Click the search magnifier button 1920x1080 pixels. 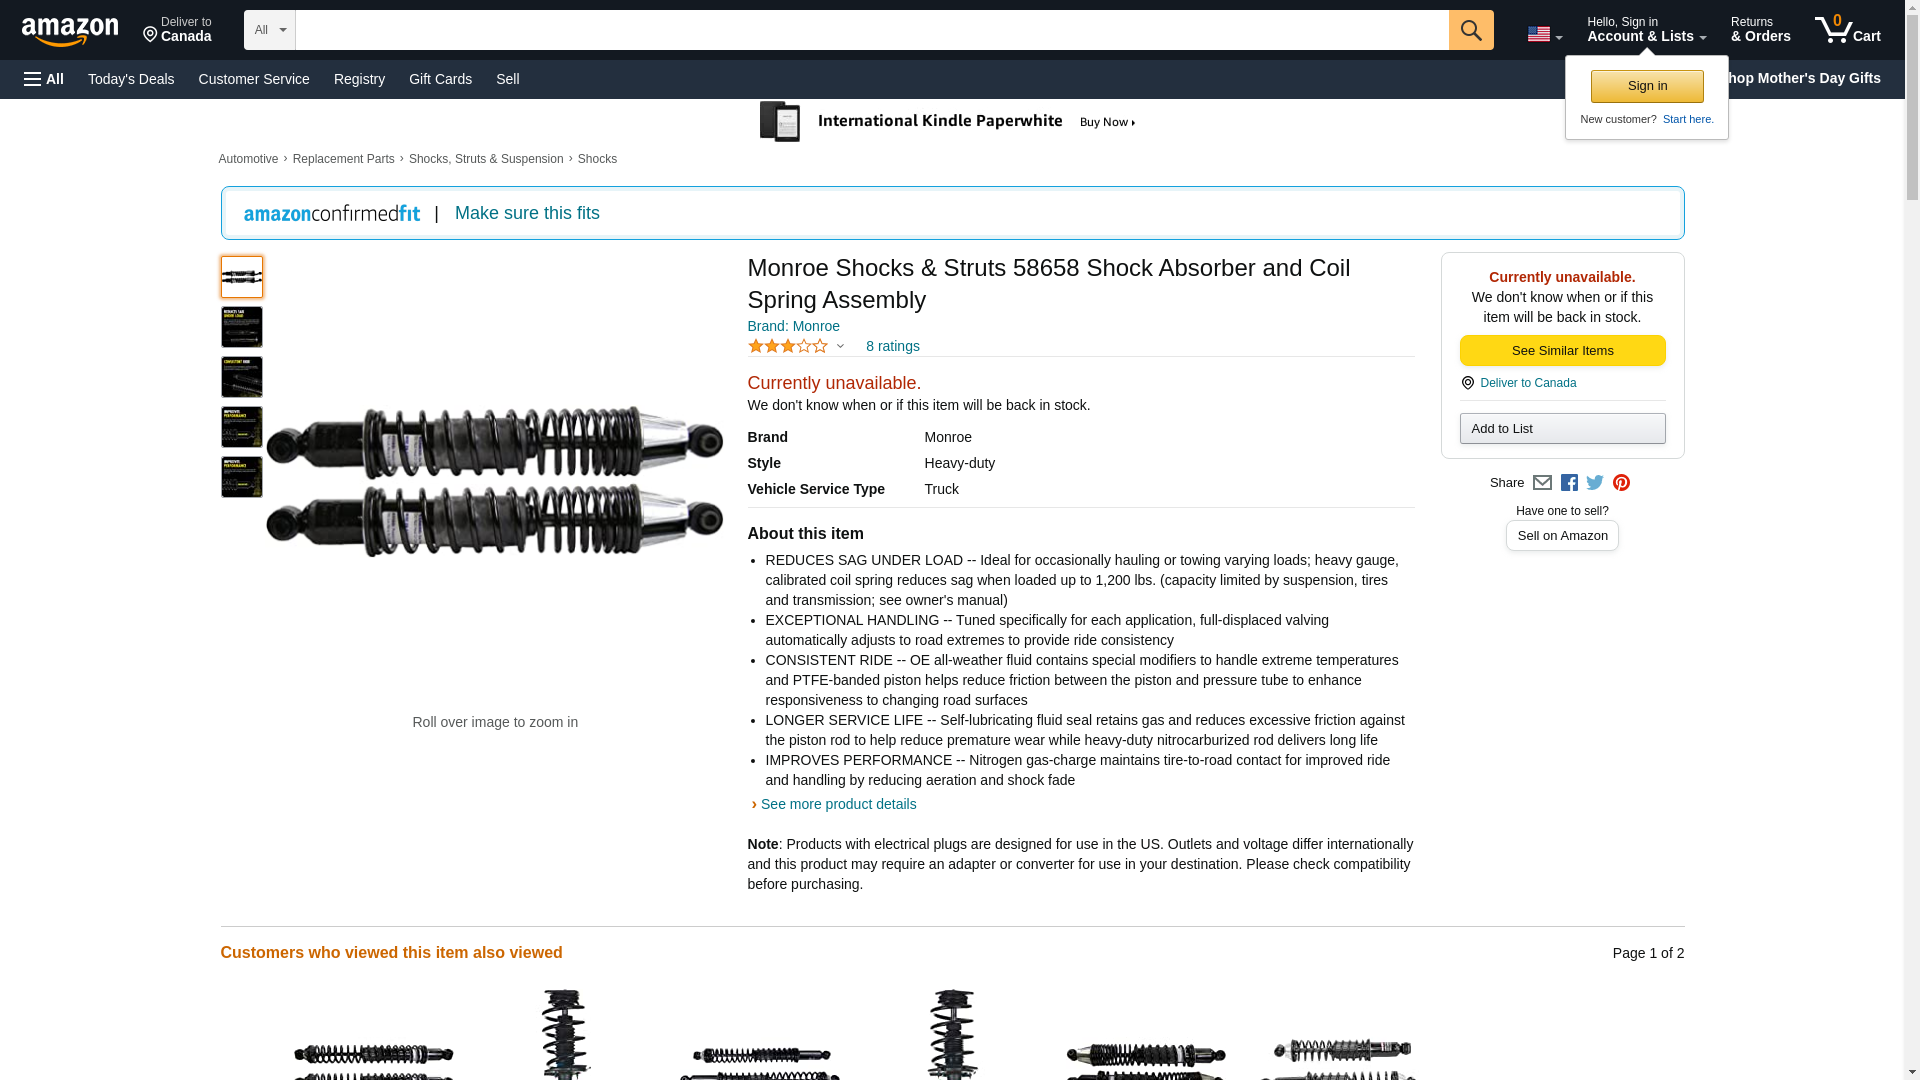pyautogui.click(x=1470, y=30)
